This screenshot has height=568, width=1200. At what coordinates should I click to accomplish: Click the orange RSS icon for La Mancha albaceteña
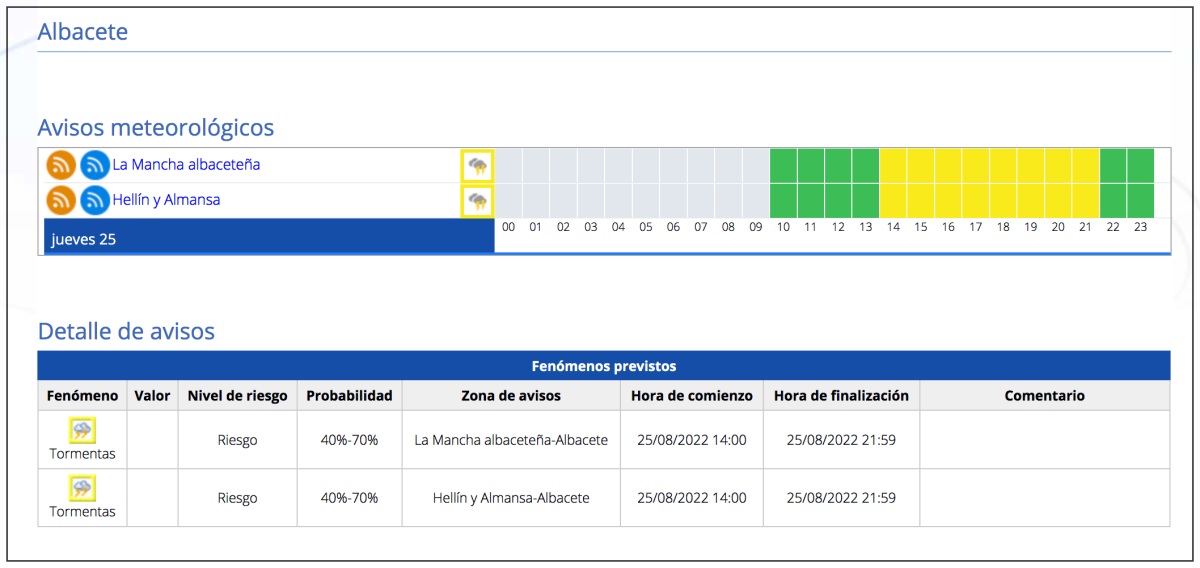pyautogui.click(x=61, y=165)
